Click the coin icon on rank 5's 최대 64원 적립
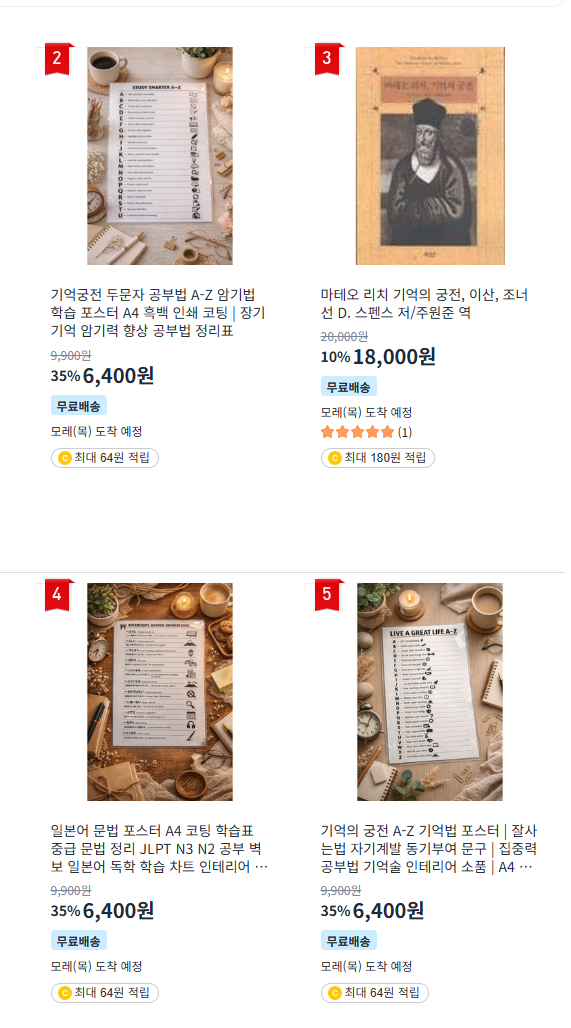This screenshot has width=571, height=1028. (334, 993)
